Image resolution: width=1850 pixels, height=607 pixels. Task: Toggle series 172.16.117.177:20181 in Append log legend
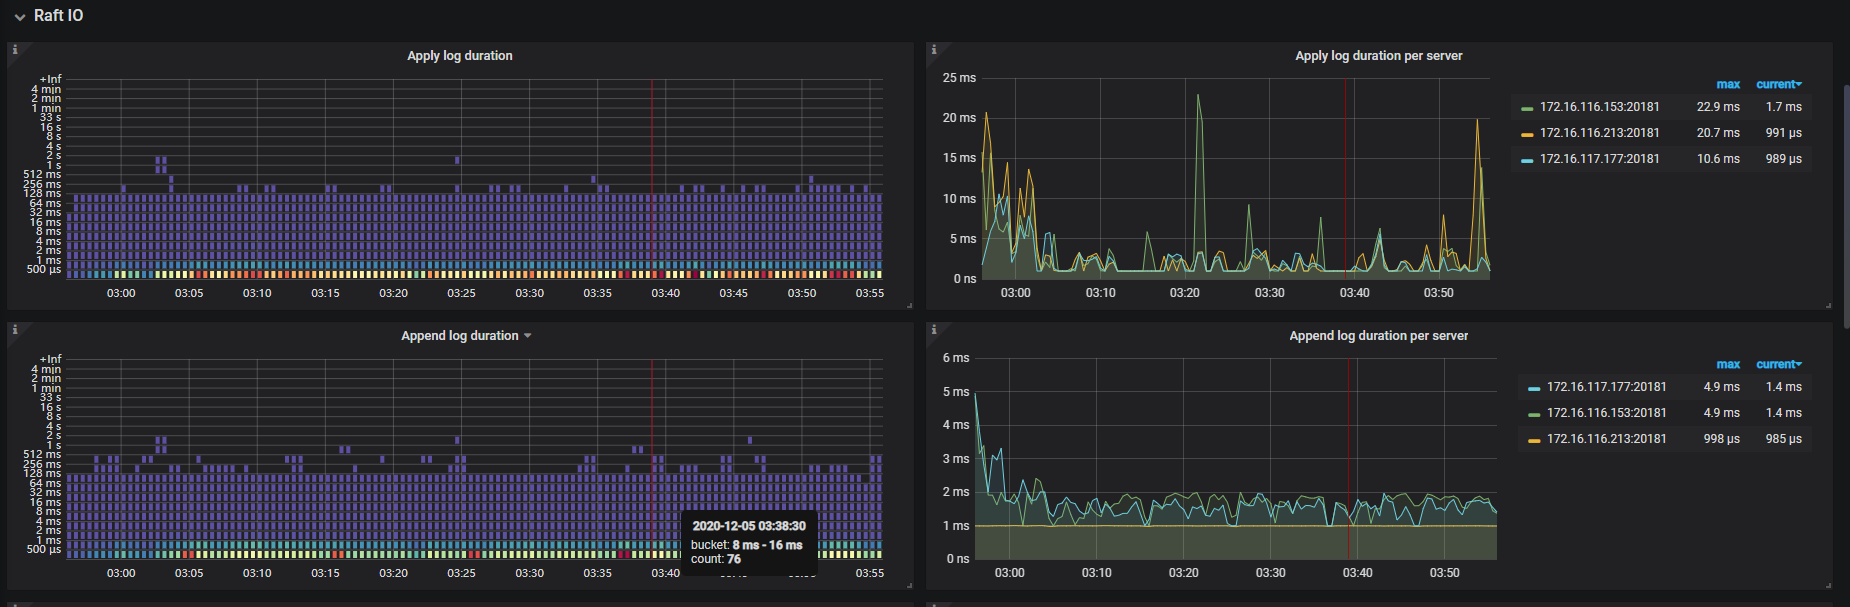click(1606, 387)
